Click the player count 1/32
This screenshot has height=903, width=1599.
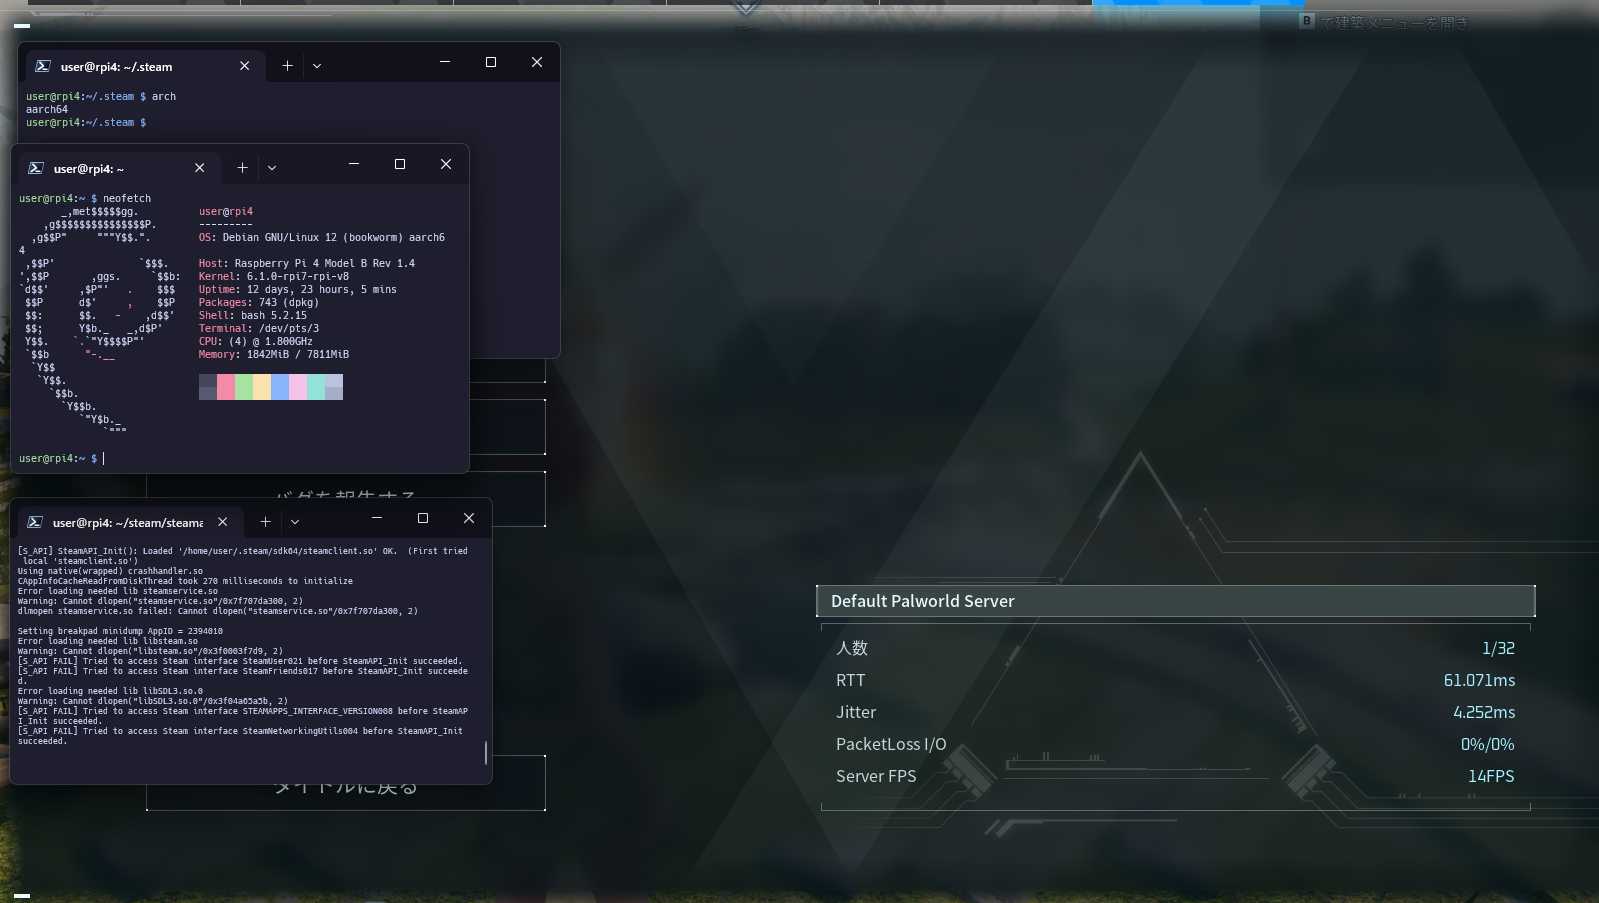coord(1498,648)
